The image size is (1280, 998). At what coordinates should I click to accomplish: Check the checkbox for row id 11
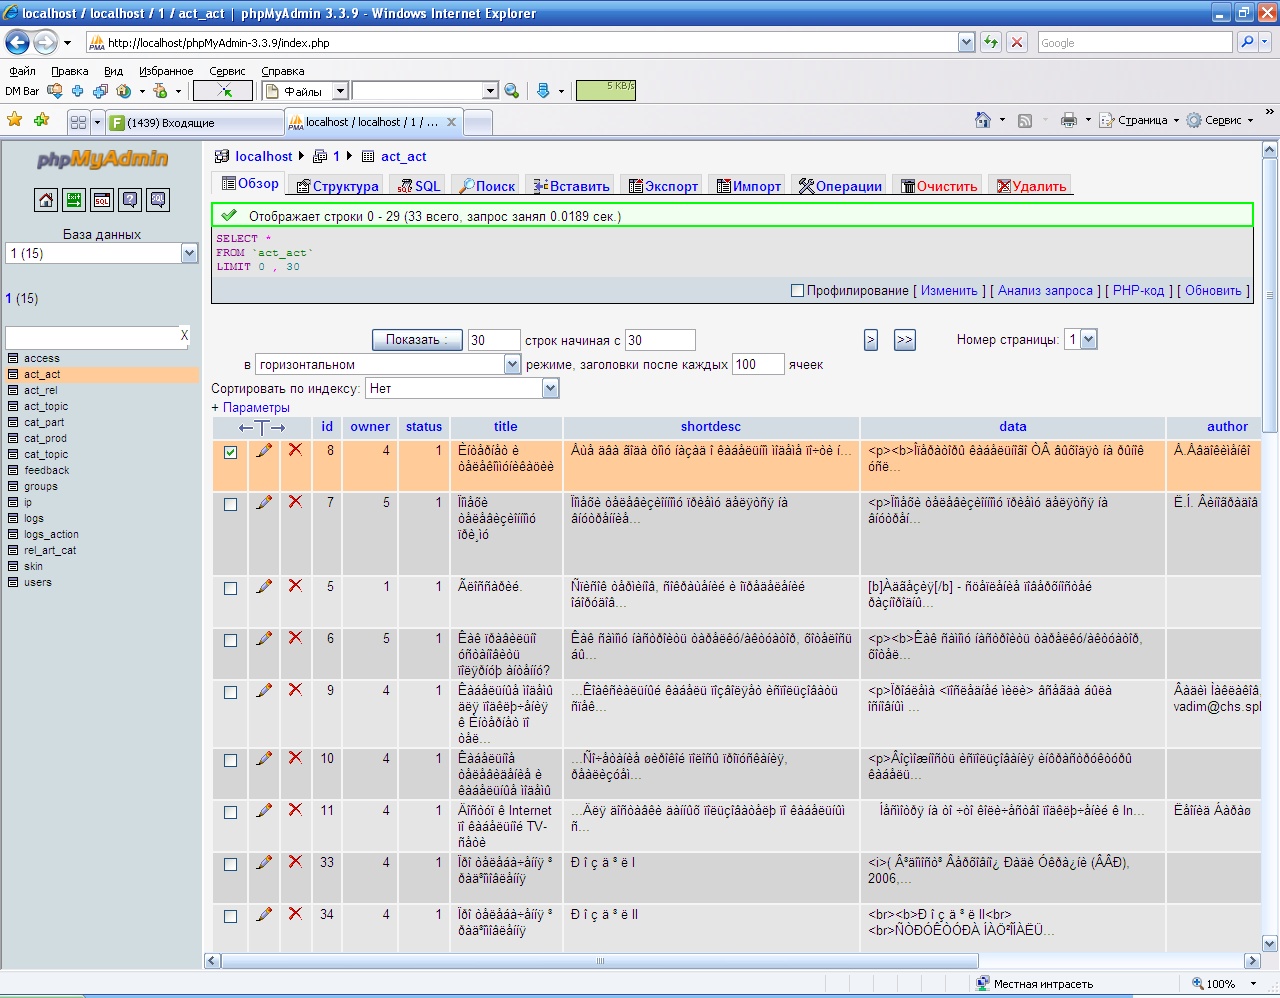click(x=231, y=812)
